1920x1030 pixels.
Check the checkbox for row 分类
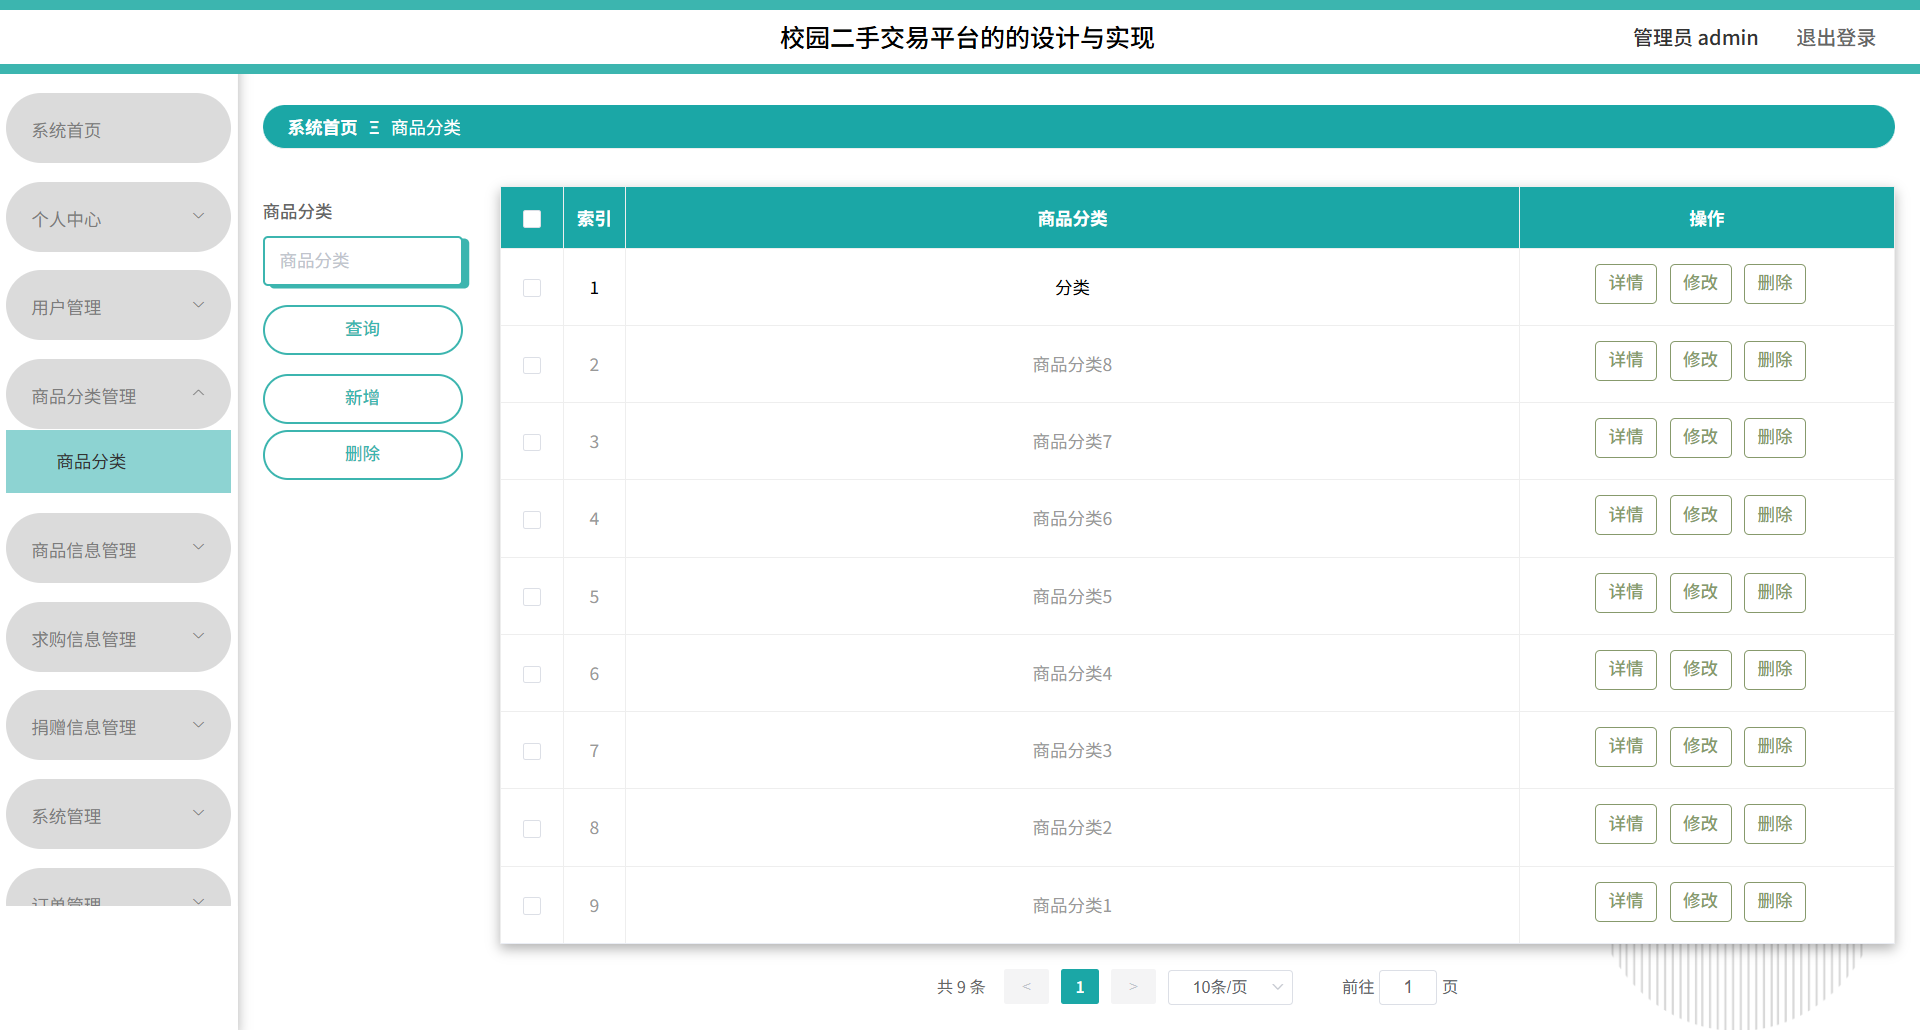531,287
